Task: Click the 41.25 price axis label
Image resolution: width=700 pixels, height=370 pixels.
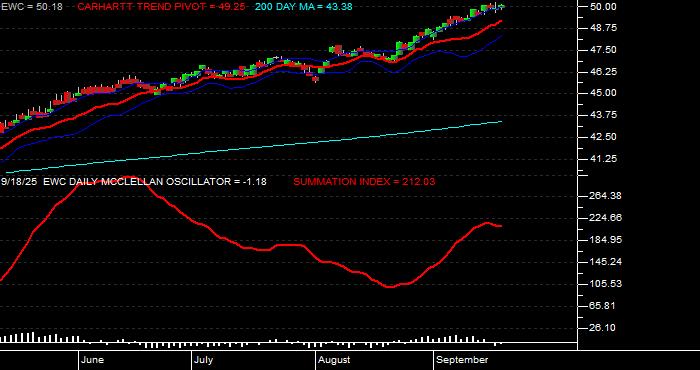Action: tap(603, 158)
